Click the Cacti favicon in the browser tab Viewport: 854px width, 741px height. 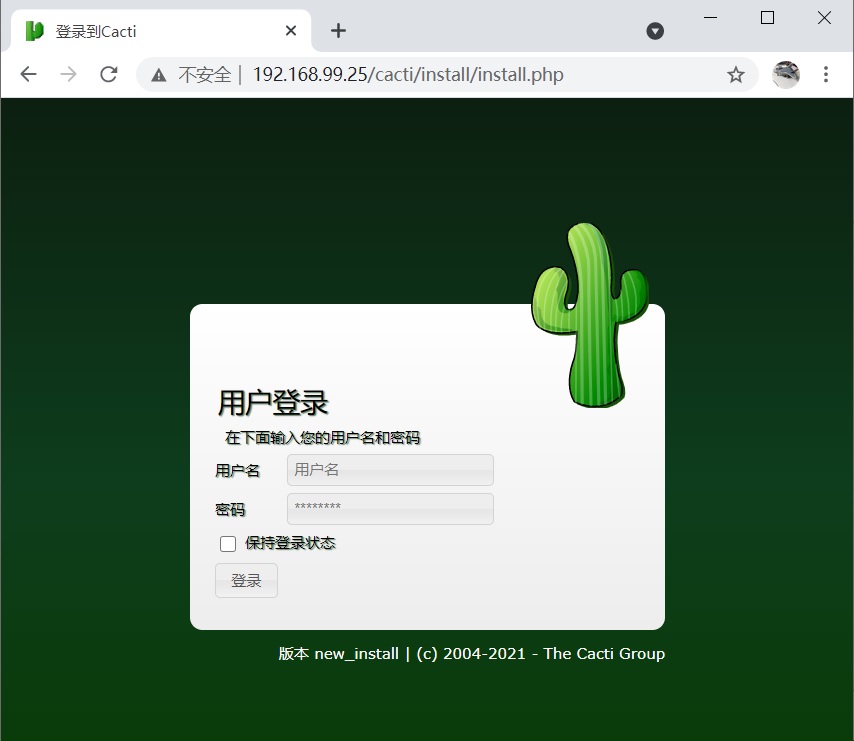tap(35, 31)
